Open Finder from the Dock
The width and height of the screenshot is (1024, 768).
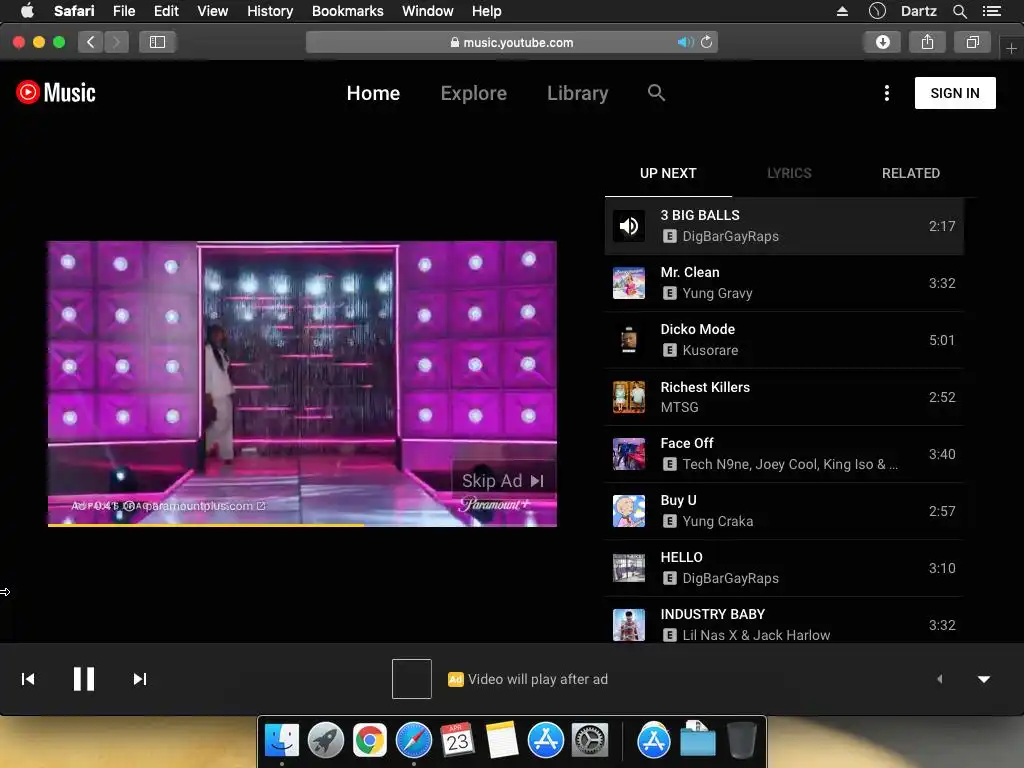click(x=281, y=741)
